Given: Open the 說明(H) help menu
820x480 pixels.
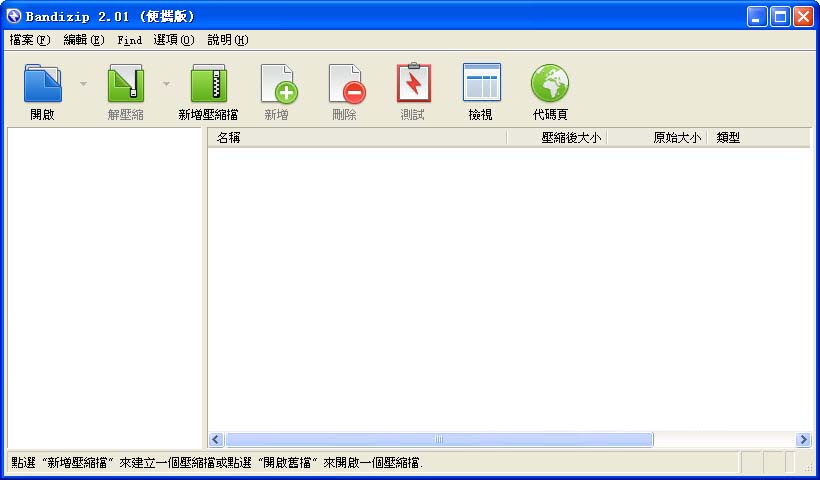Looking at the screenshot, I should pos(228,40).
